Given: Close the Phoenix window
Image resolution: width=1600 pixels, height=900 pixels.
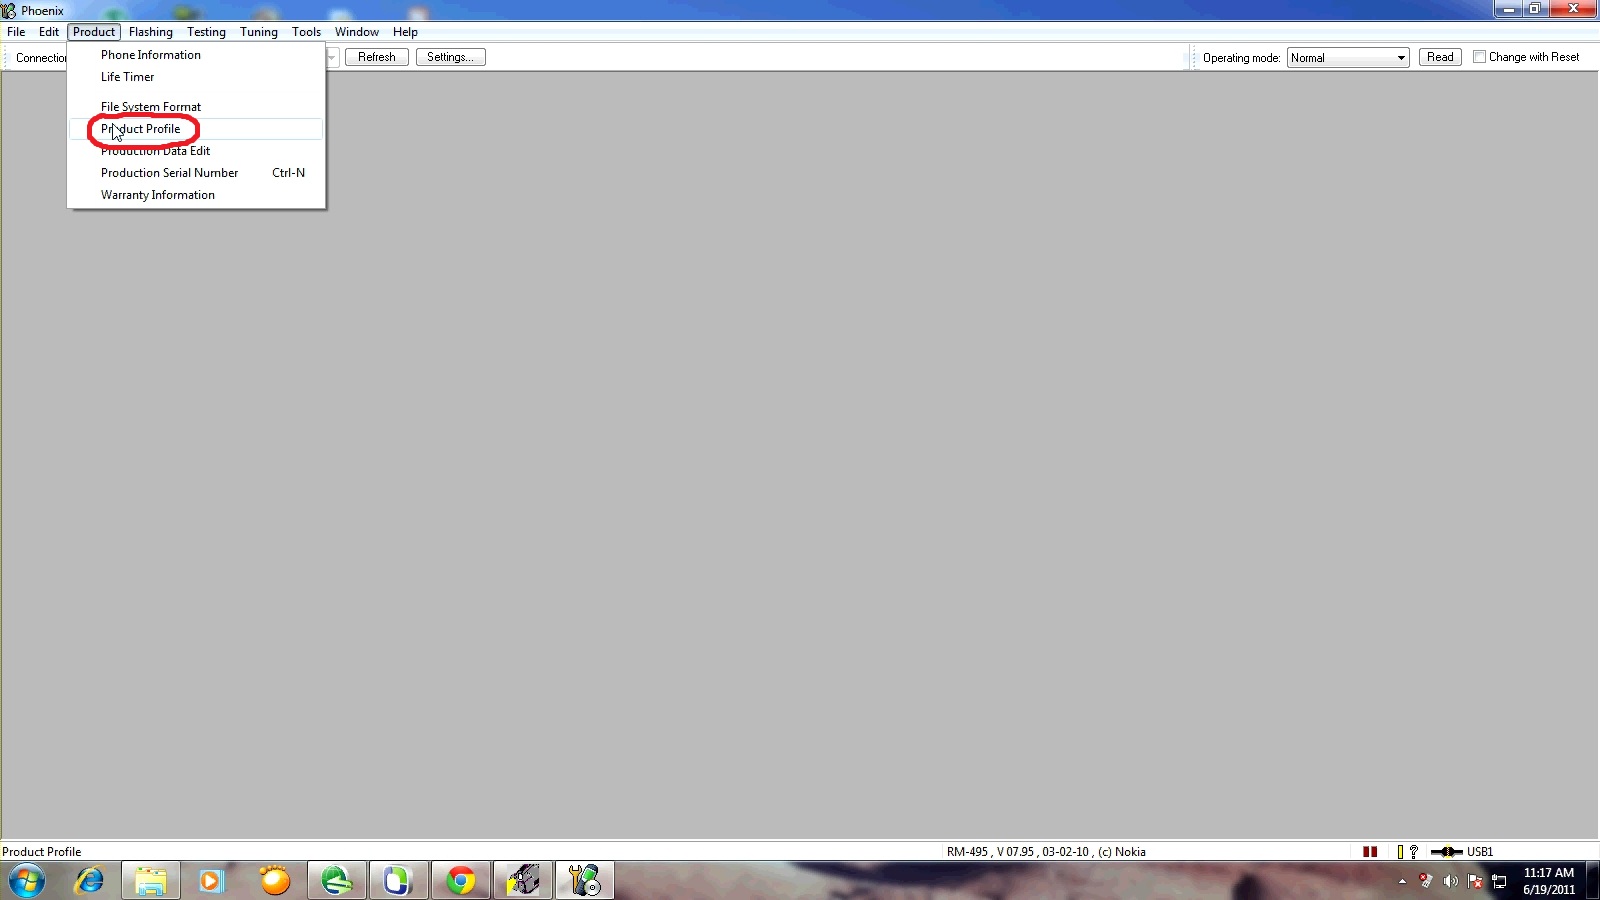Looking at the screenshot, I should tap(1573, 9).
